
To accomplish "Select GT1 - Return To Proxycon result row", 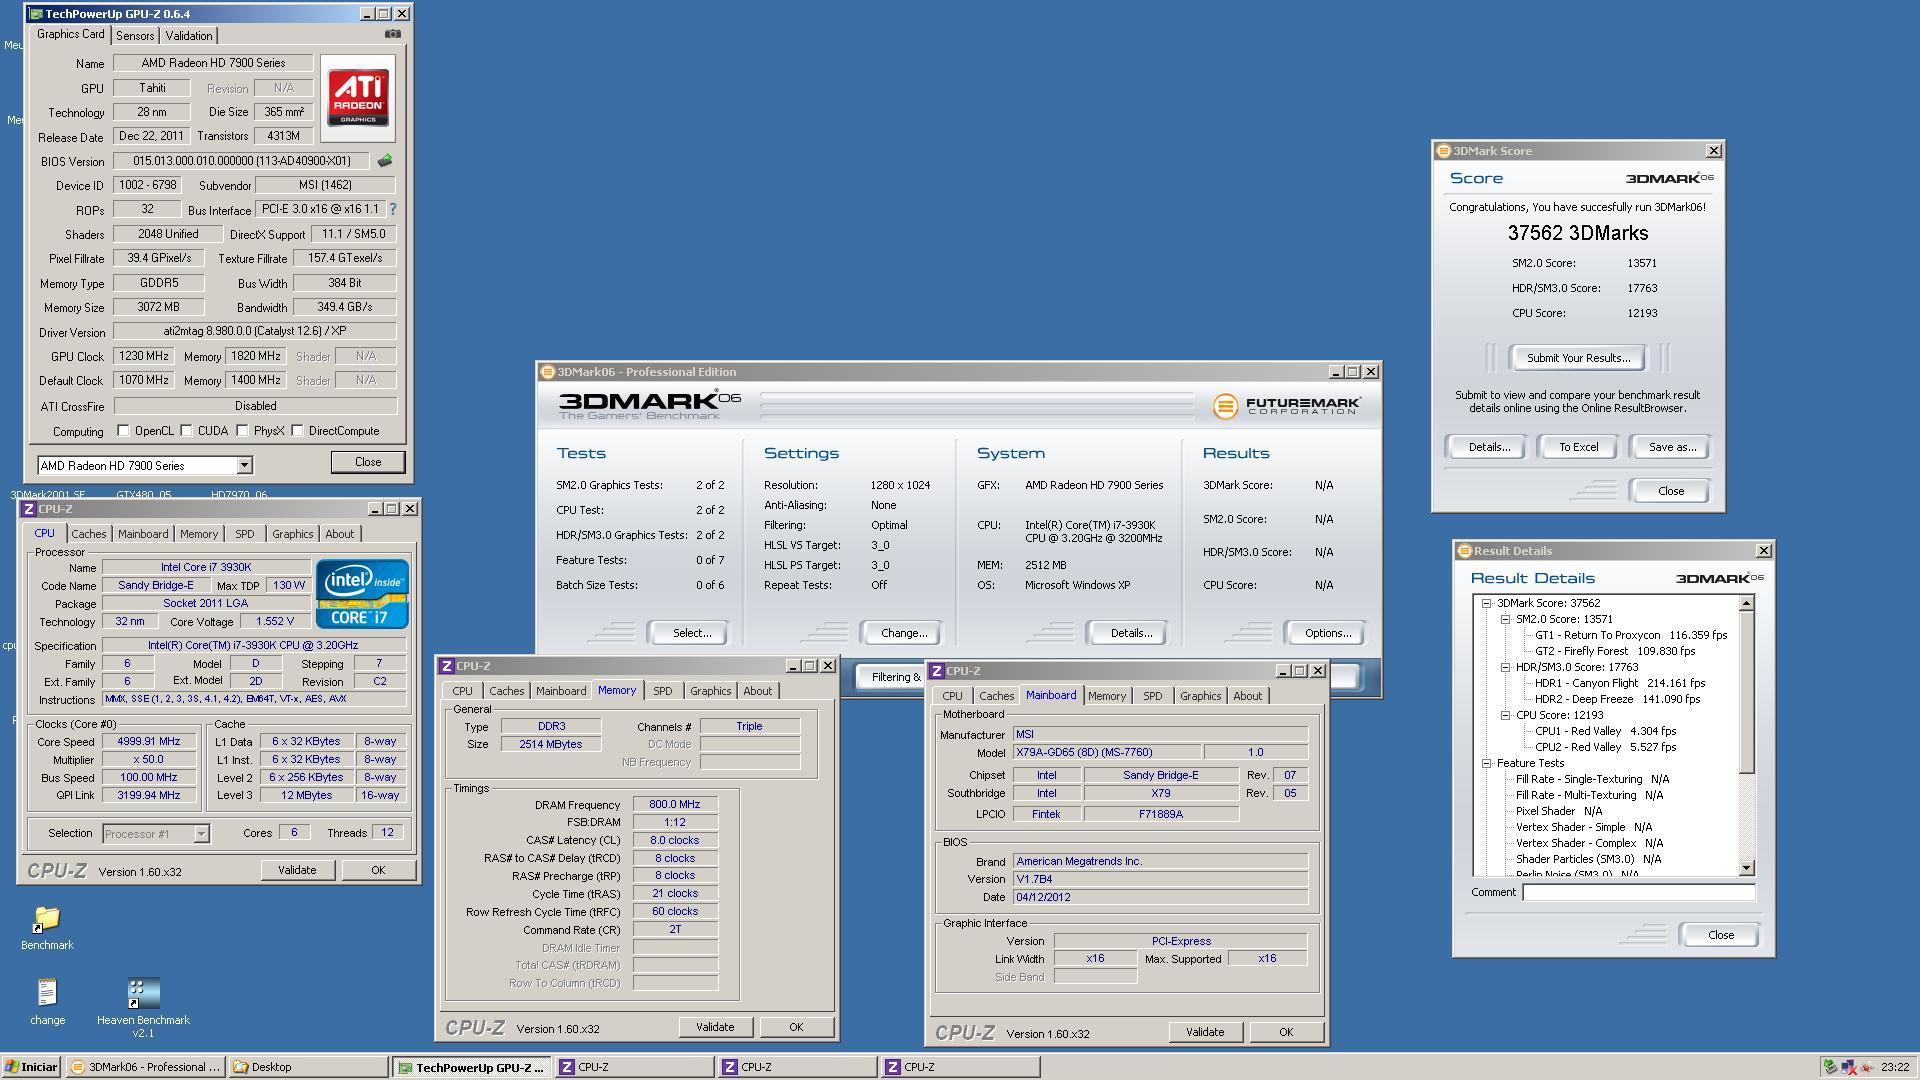I will coord(1631,635).
